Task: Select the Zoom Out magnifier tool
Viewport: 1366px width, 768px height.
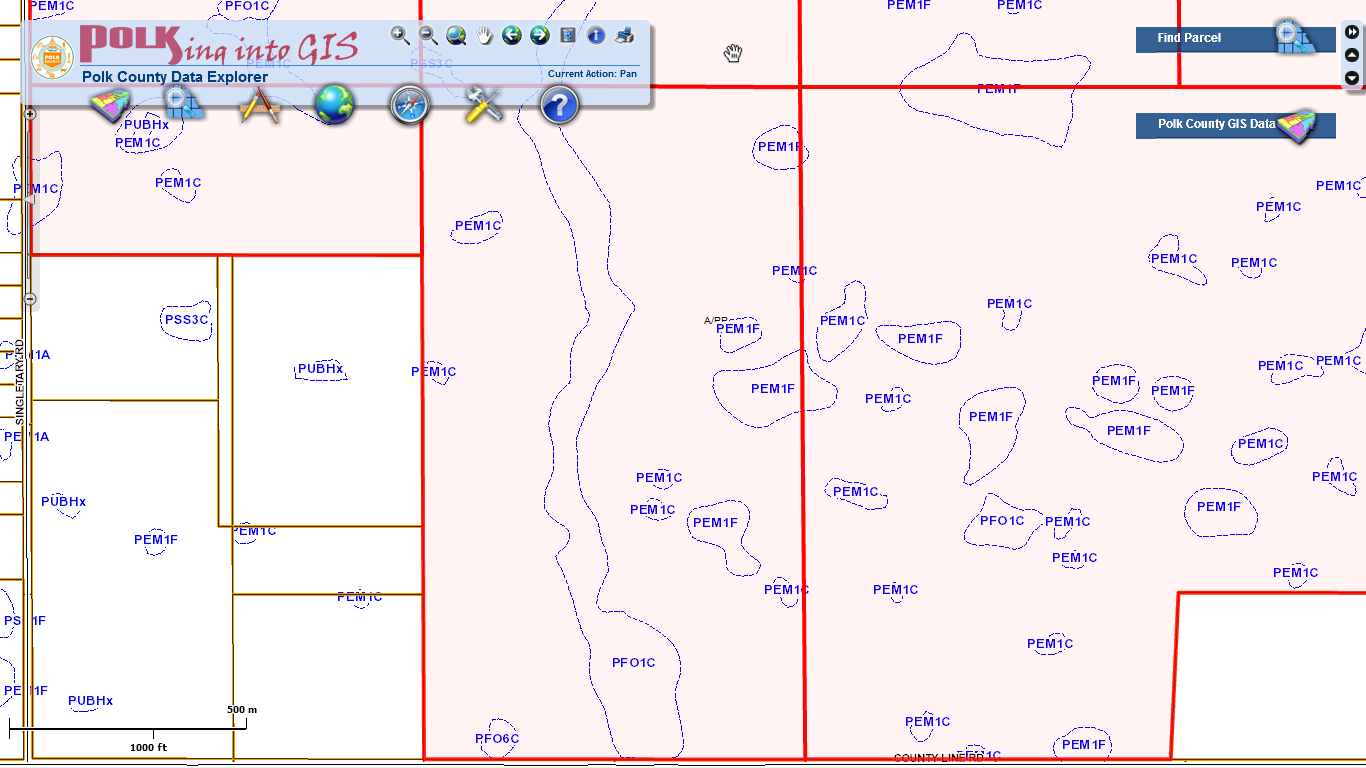Action: click(x=428, y=36)
